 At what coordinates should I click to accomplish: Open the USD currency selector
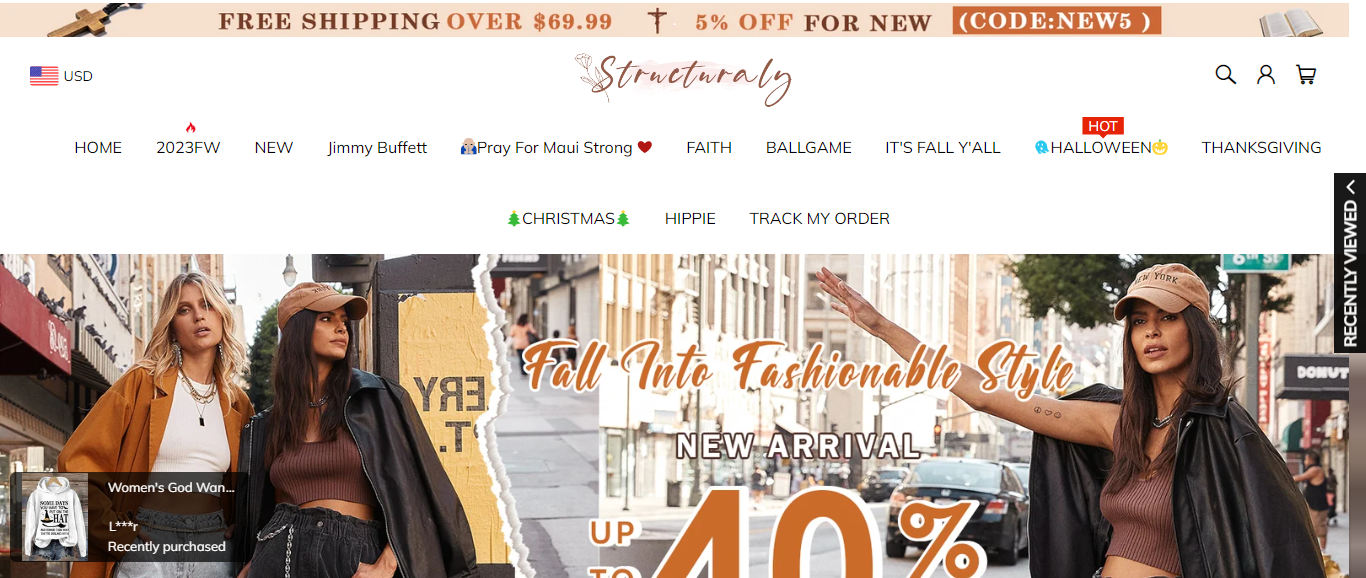coord(61,76)
